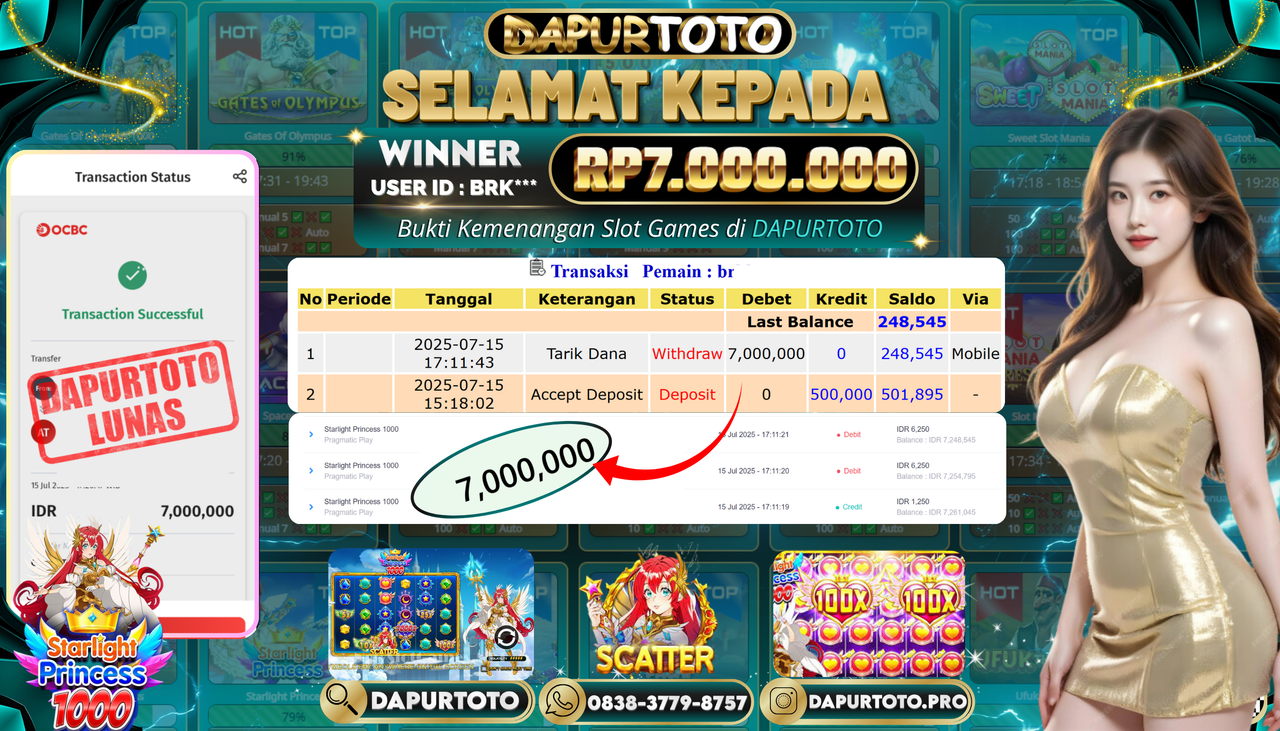Expand the first Starlight Princess 1000 row chevron
Image resolution: width=1280 pixels, height=731 pixels.
click(311, 435)
